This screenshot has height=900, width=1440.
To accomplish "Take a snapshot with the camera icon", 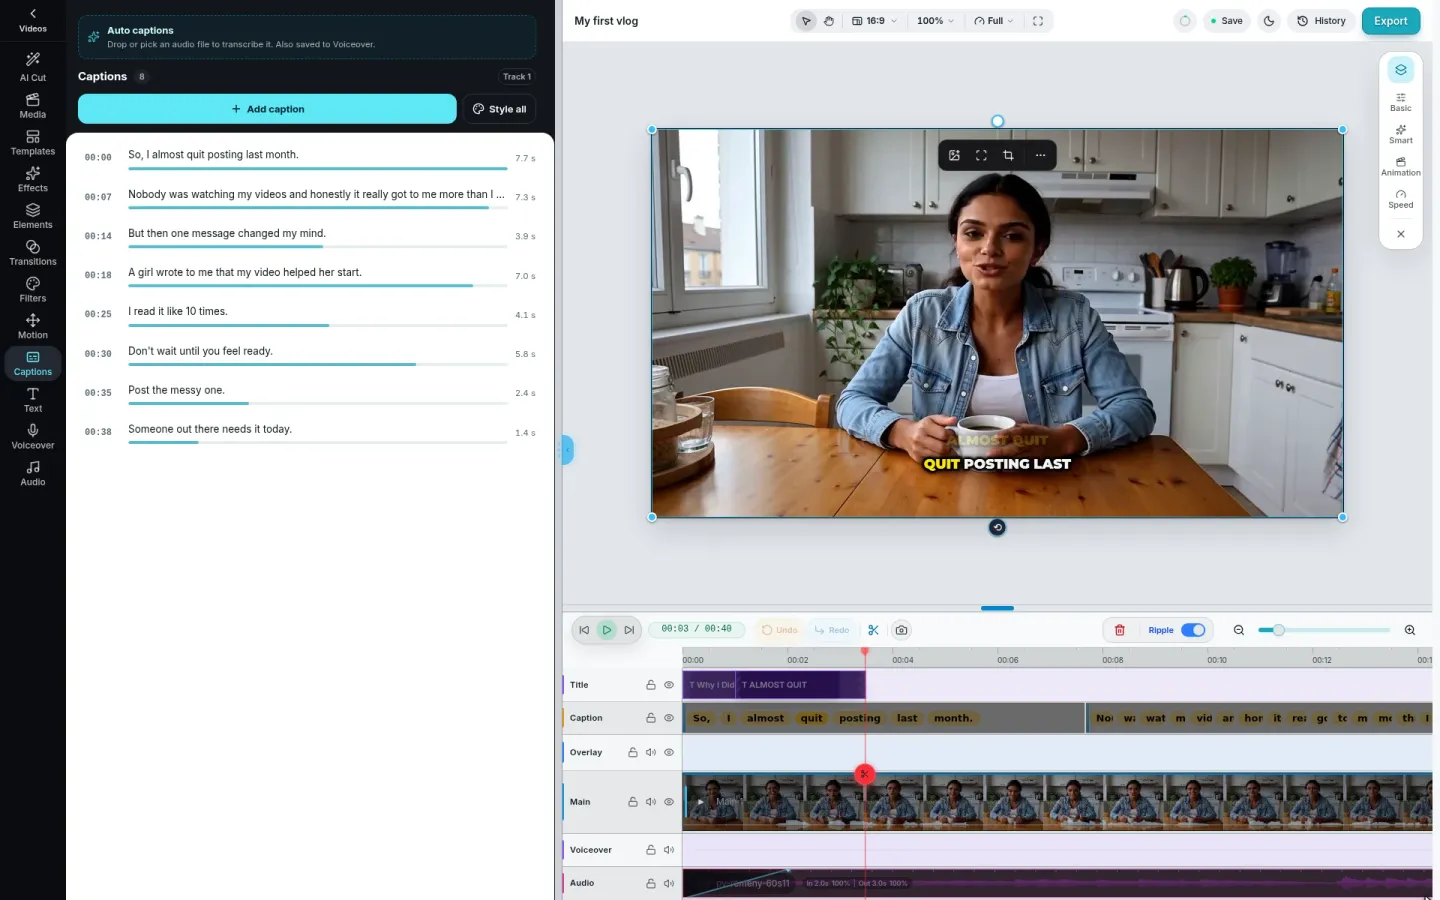I will coord(901,630).
